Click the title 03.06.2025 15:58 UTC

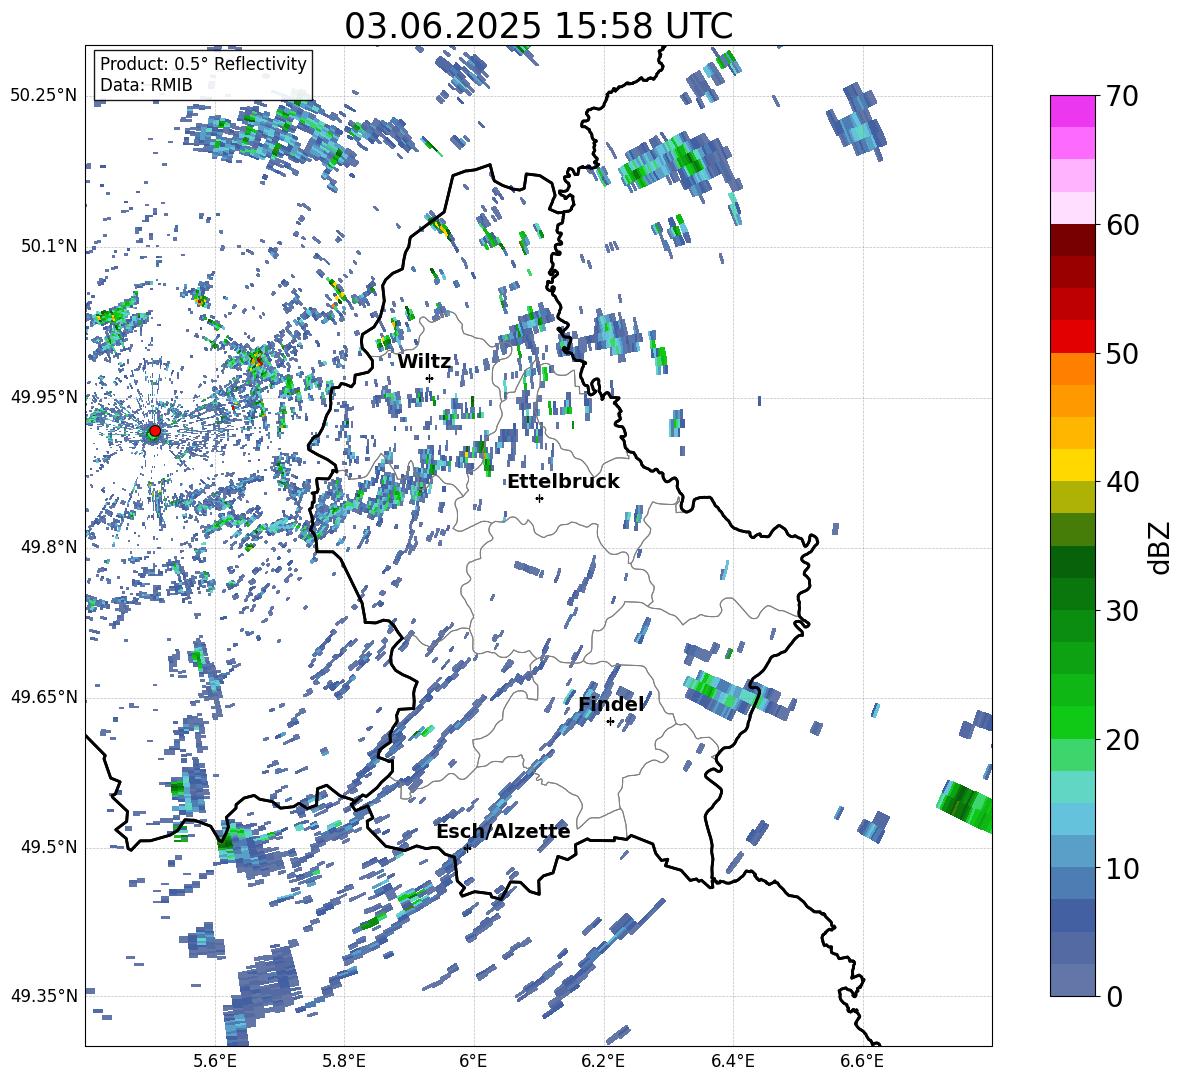(538, 26)
